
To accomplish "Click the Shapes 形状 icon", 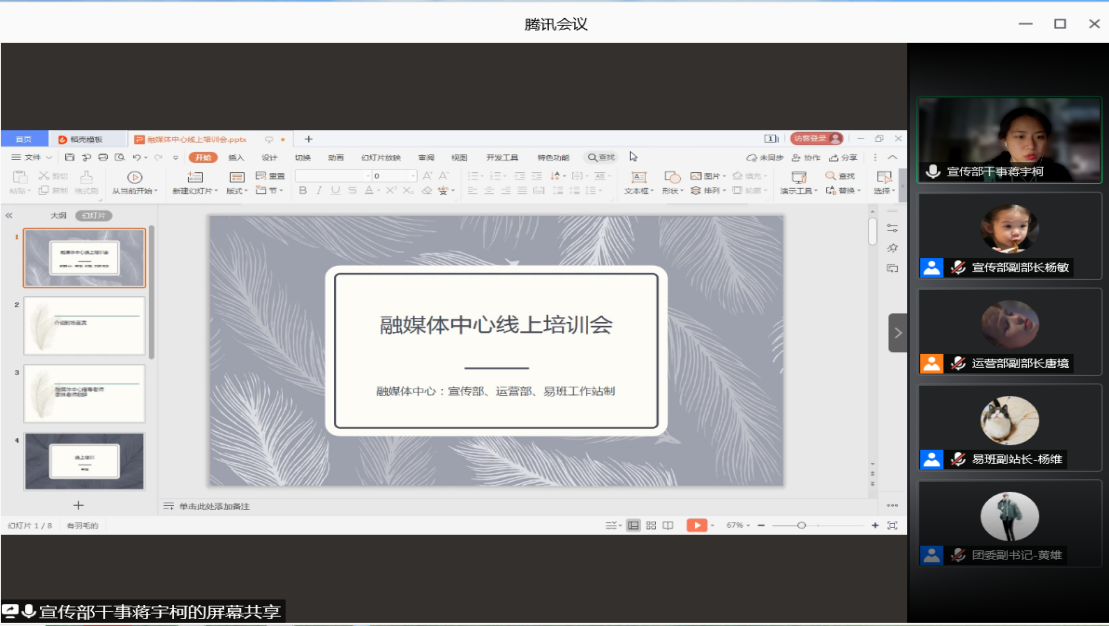I will [672, 177].
